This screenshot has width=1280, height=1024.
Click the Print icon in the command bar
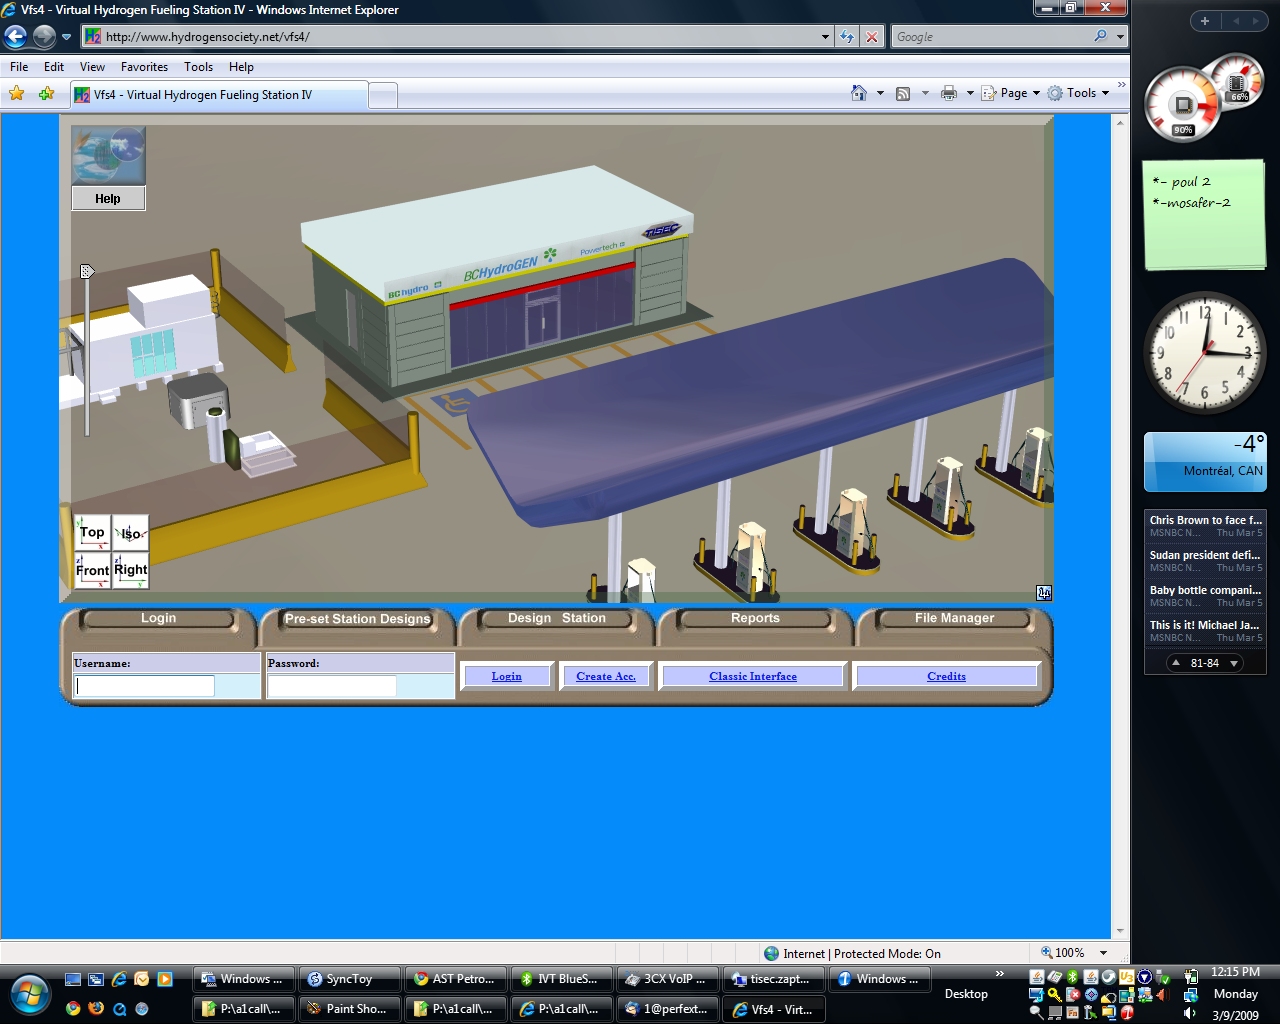pos(948,93)
